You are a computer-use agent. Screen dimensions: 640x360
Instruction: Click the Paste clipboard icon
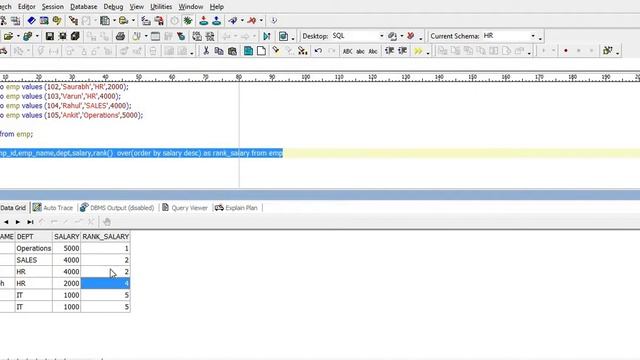232,51
